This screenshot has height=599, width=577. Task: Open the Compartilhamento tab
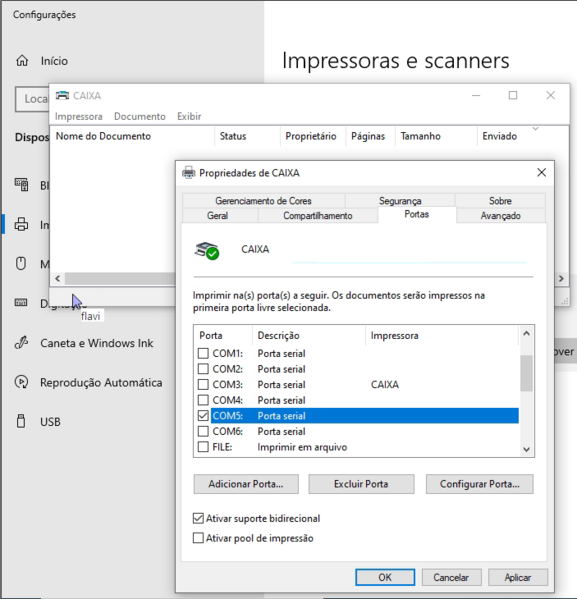click(318, 215)
